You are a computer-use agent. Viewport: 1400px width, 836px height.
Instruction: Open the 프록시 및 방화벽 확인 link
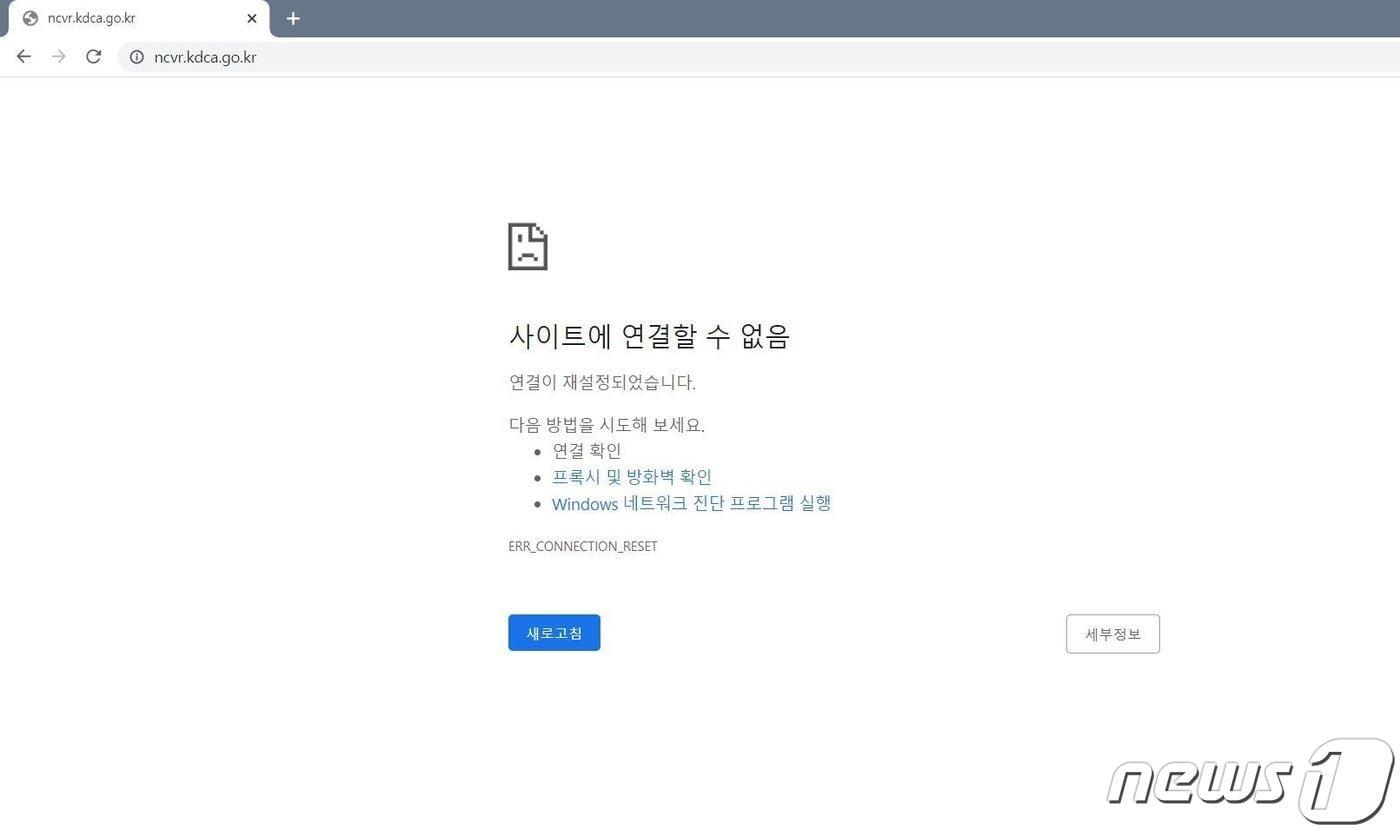631,477
